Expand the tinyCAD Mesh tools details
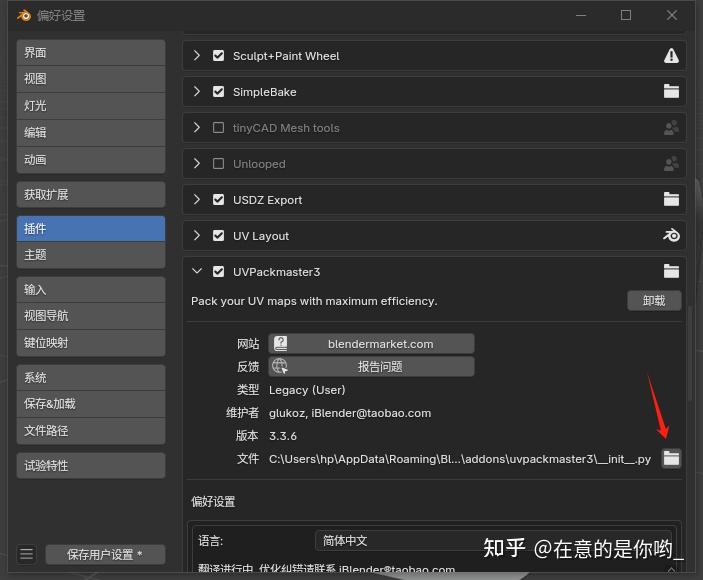 [x=196, y=128]
